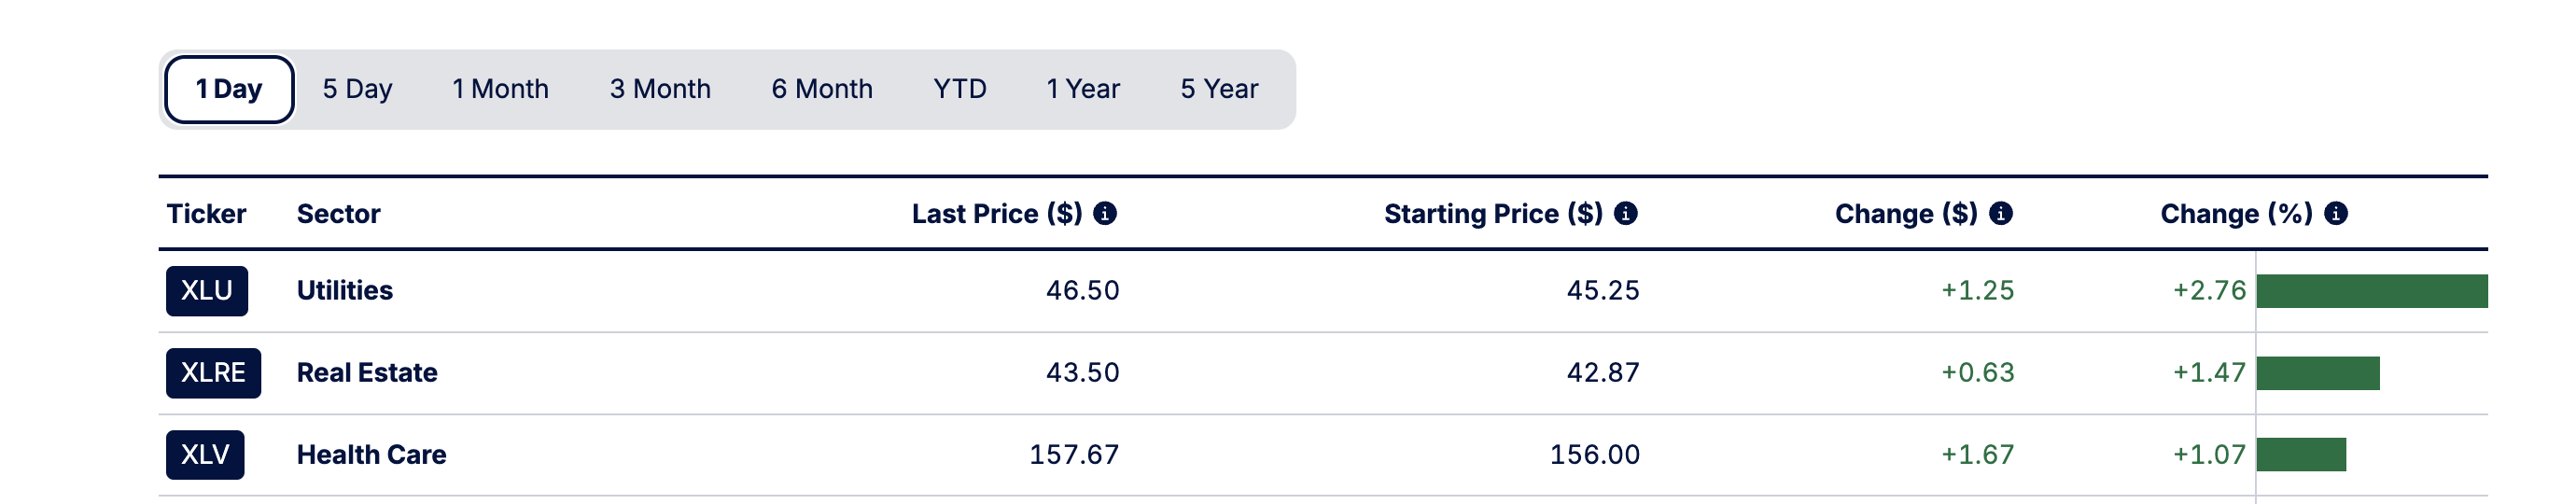Screen dimensions: 2576x504
Task: Click the Last Price info icon
Action: point(1105,213)
